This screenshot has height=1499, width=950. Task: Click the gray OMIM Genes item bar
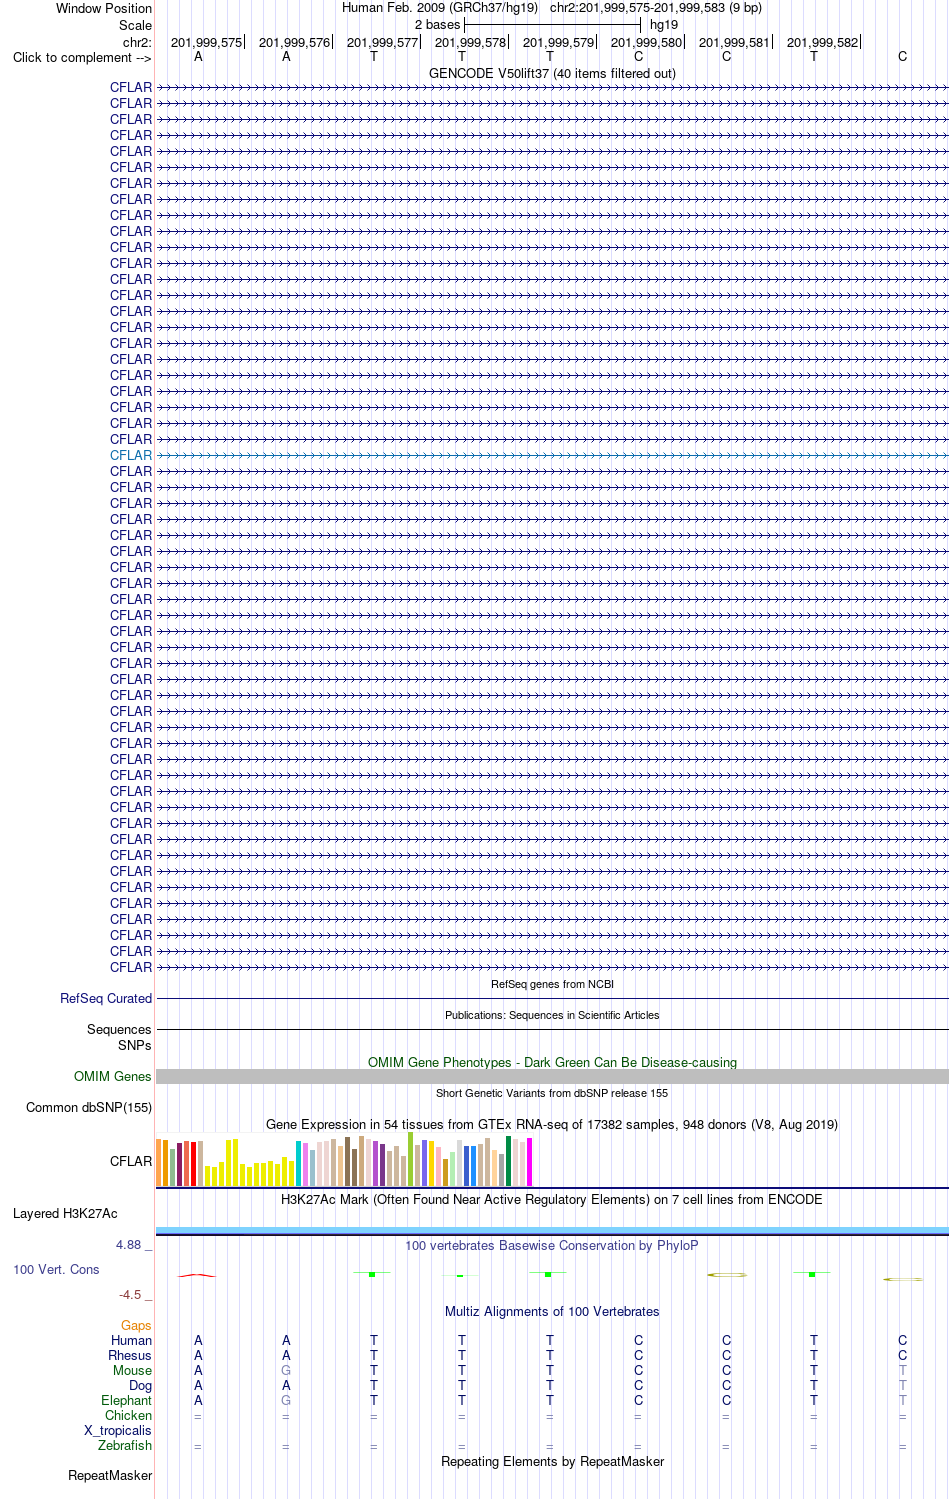click(x=552, y=1076)
